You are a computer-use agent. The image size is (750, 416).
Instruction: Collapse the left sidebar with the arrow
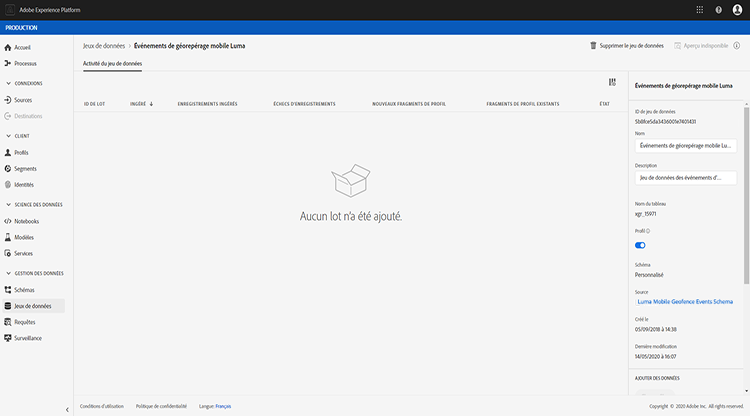67,410
